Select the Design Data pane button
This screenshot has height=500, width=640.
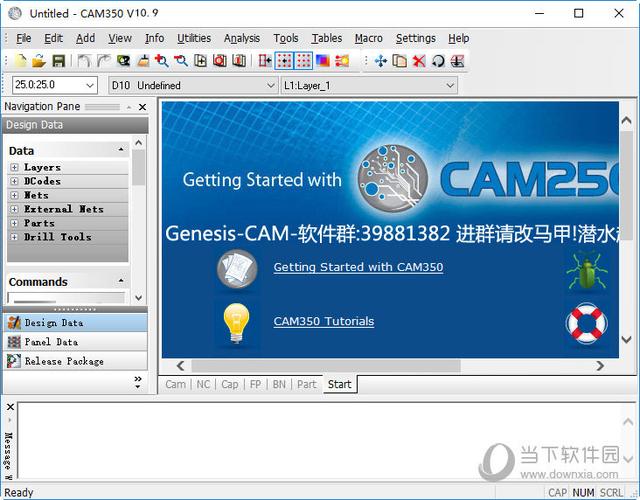[76, 322]
